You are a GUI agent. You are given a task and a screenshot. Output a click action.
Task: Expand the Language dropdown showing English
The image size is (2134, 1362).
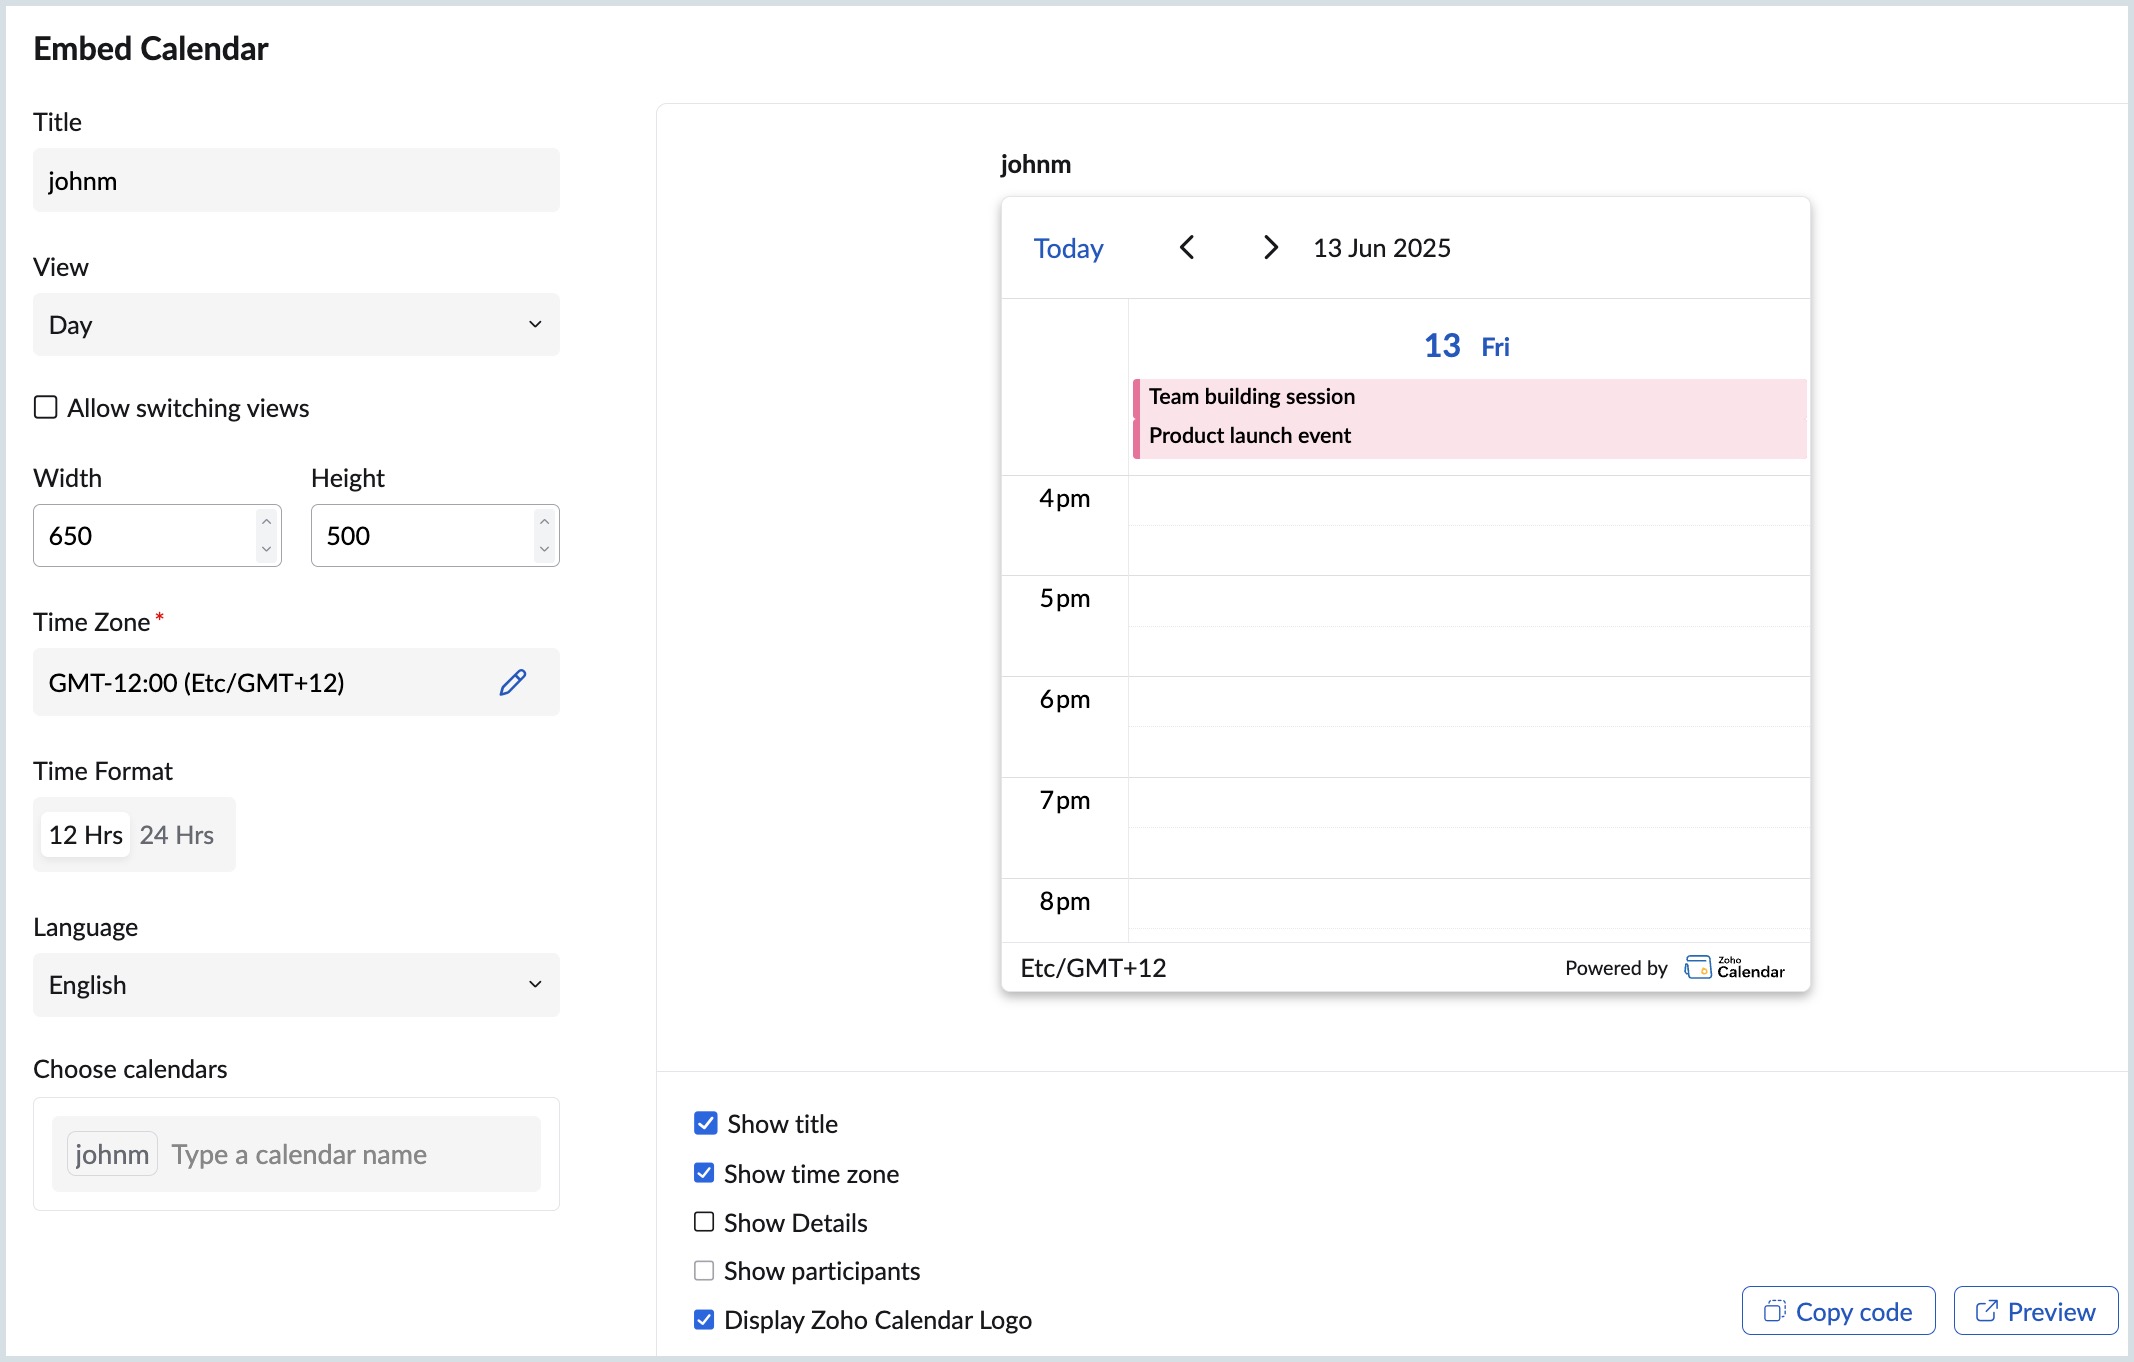pyautogui.click(x=296, y=984)
